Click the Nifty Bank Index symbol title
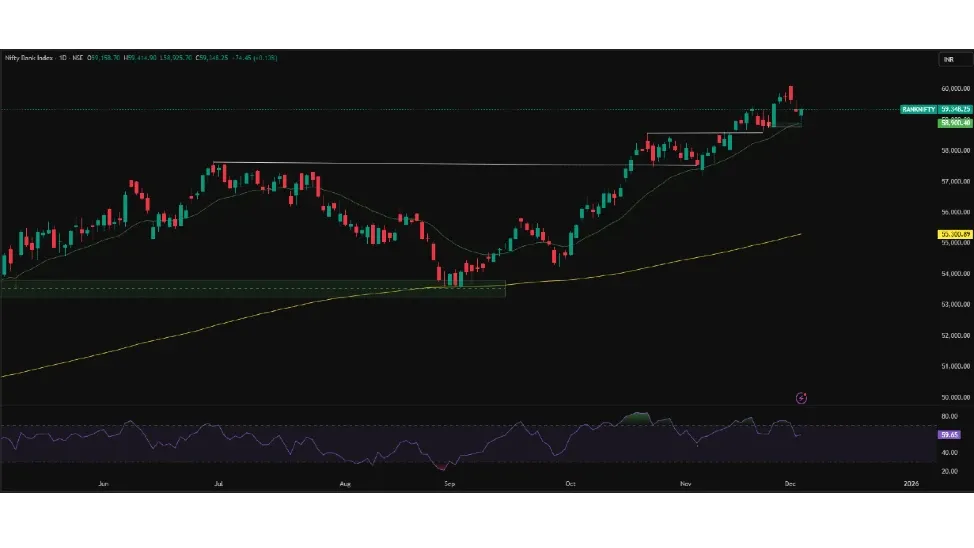974x548 pixels. (x=29, y=58)
